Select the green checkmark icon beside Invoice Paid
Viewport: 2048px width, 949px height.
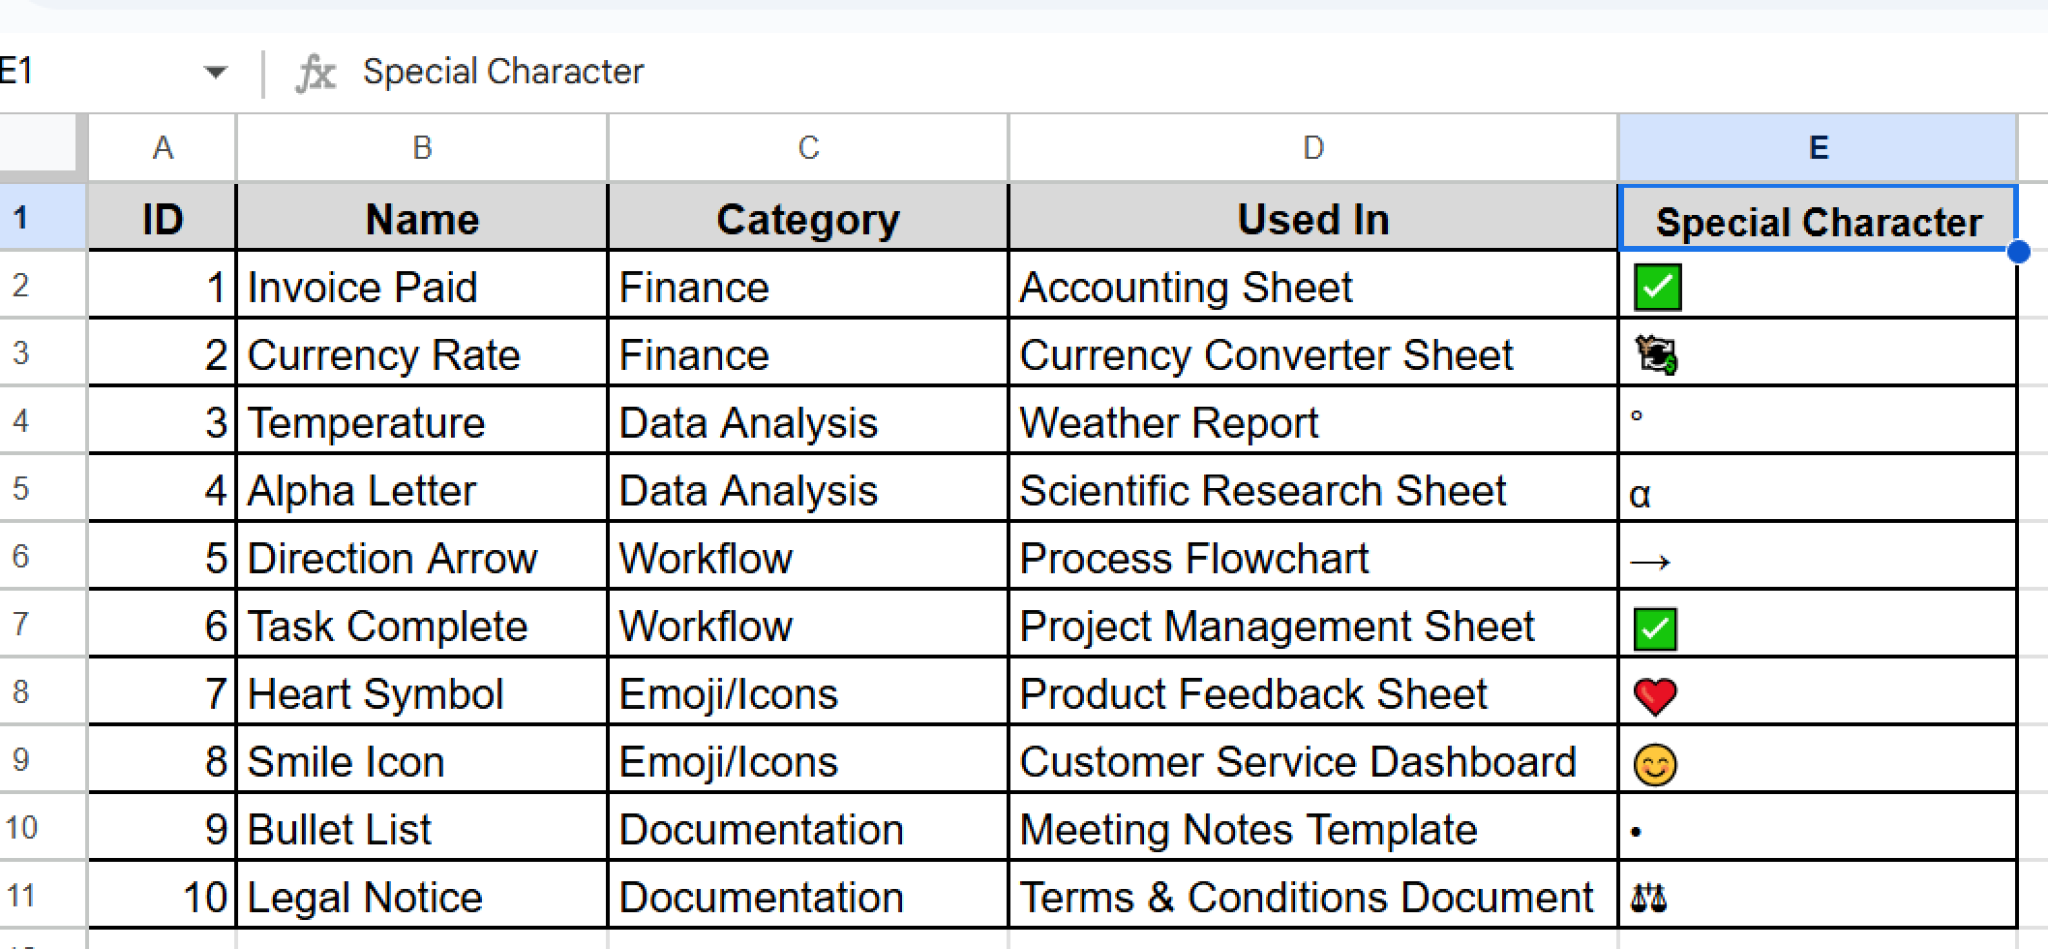click(1657, 287)
